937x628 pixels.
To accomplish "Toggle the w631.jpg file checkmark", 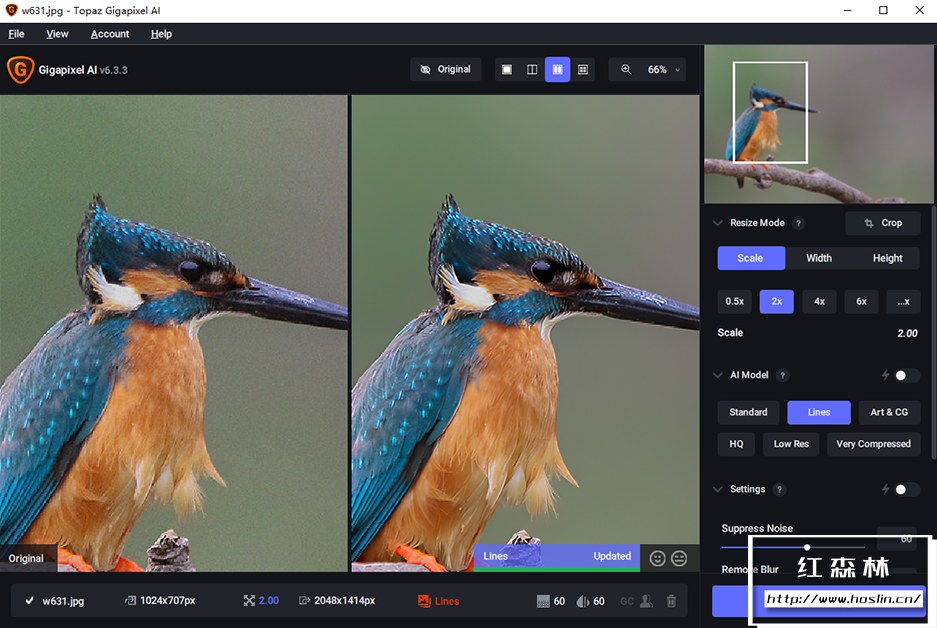I will click(x=29, y=601).
